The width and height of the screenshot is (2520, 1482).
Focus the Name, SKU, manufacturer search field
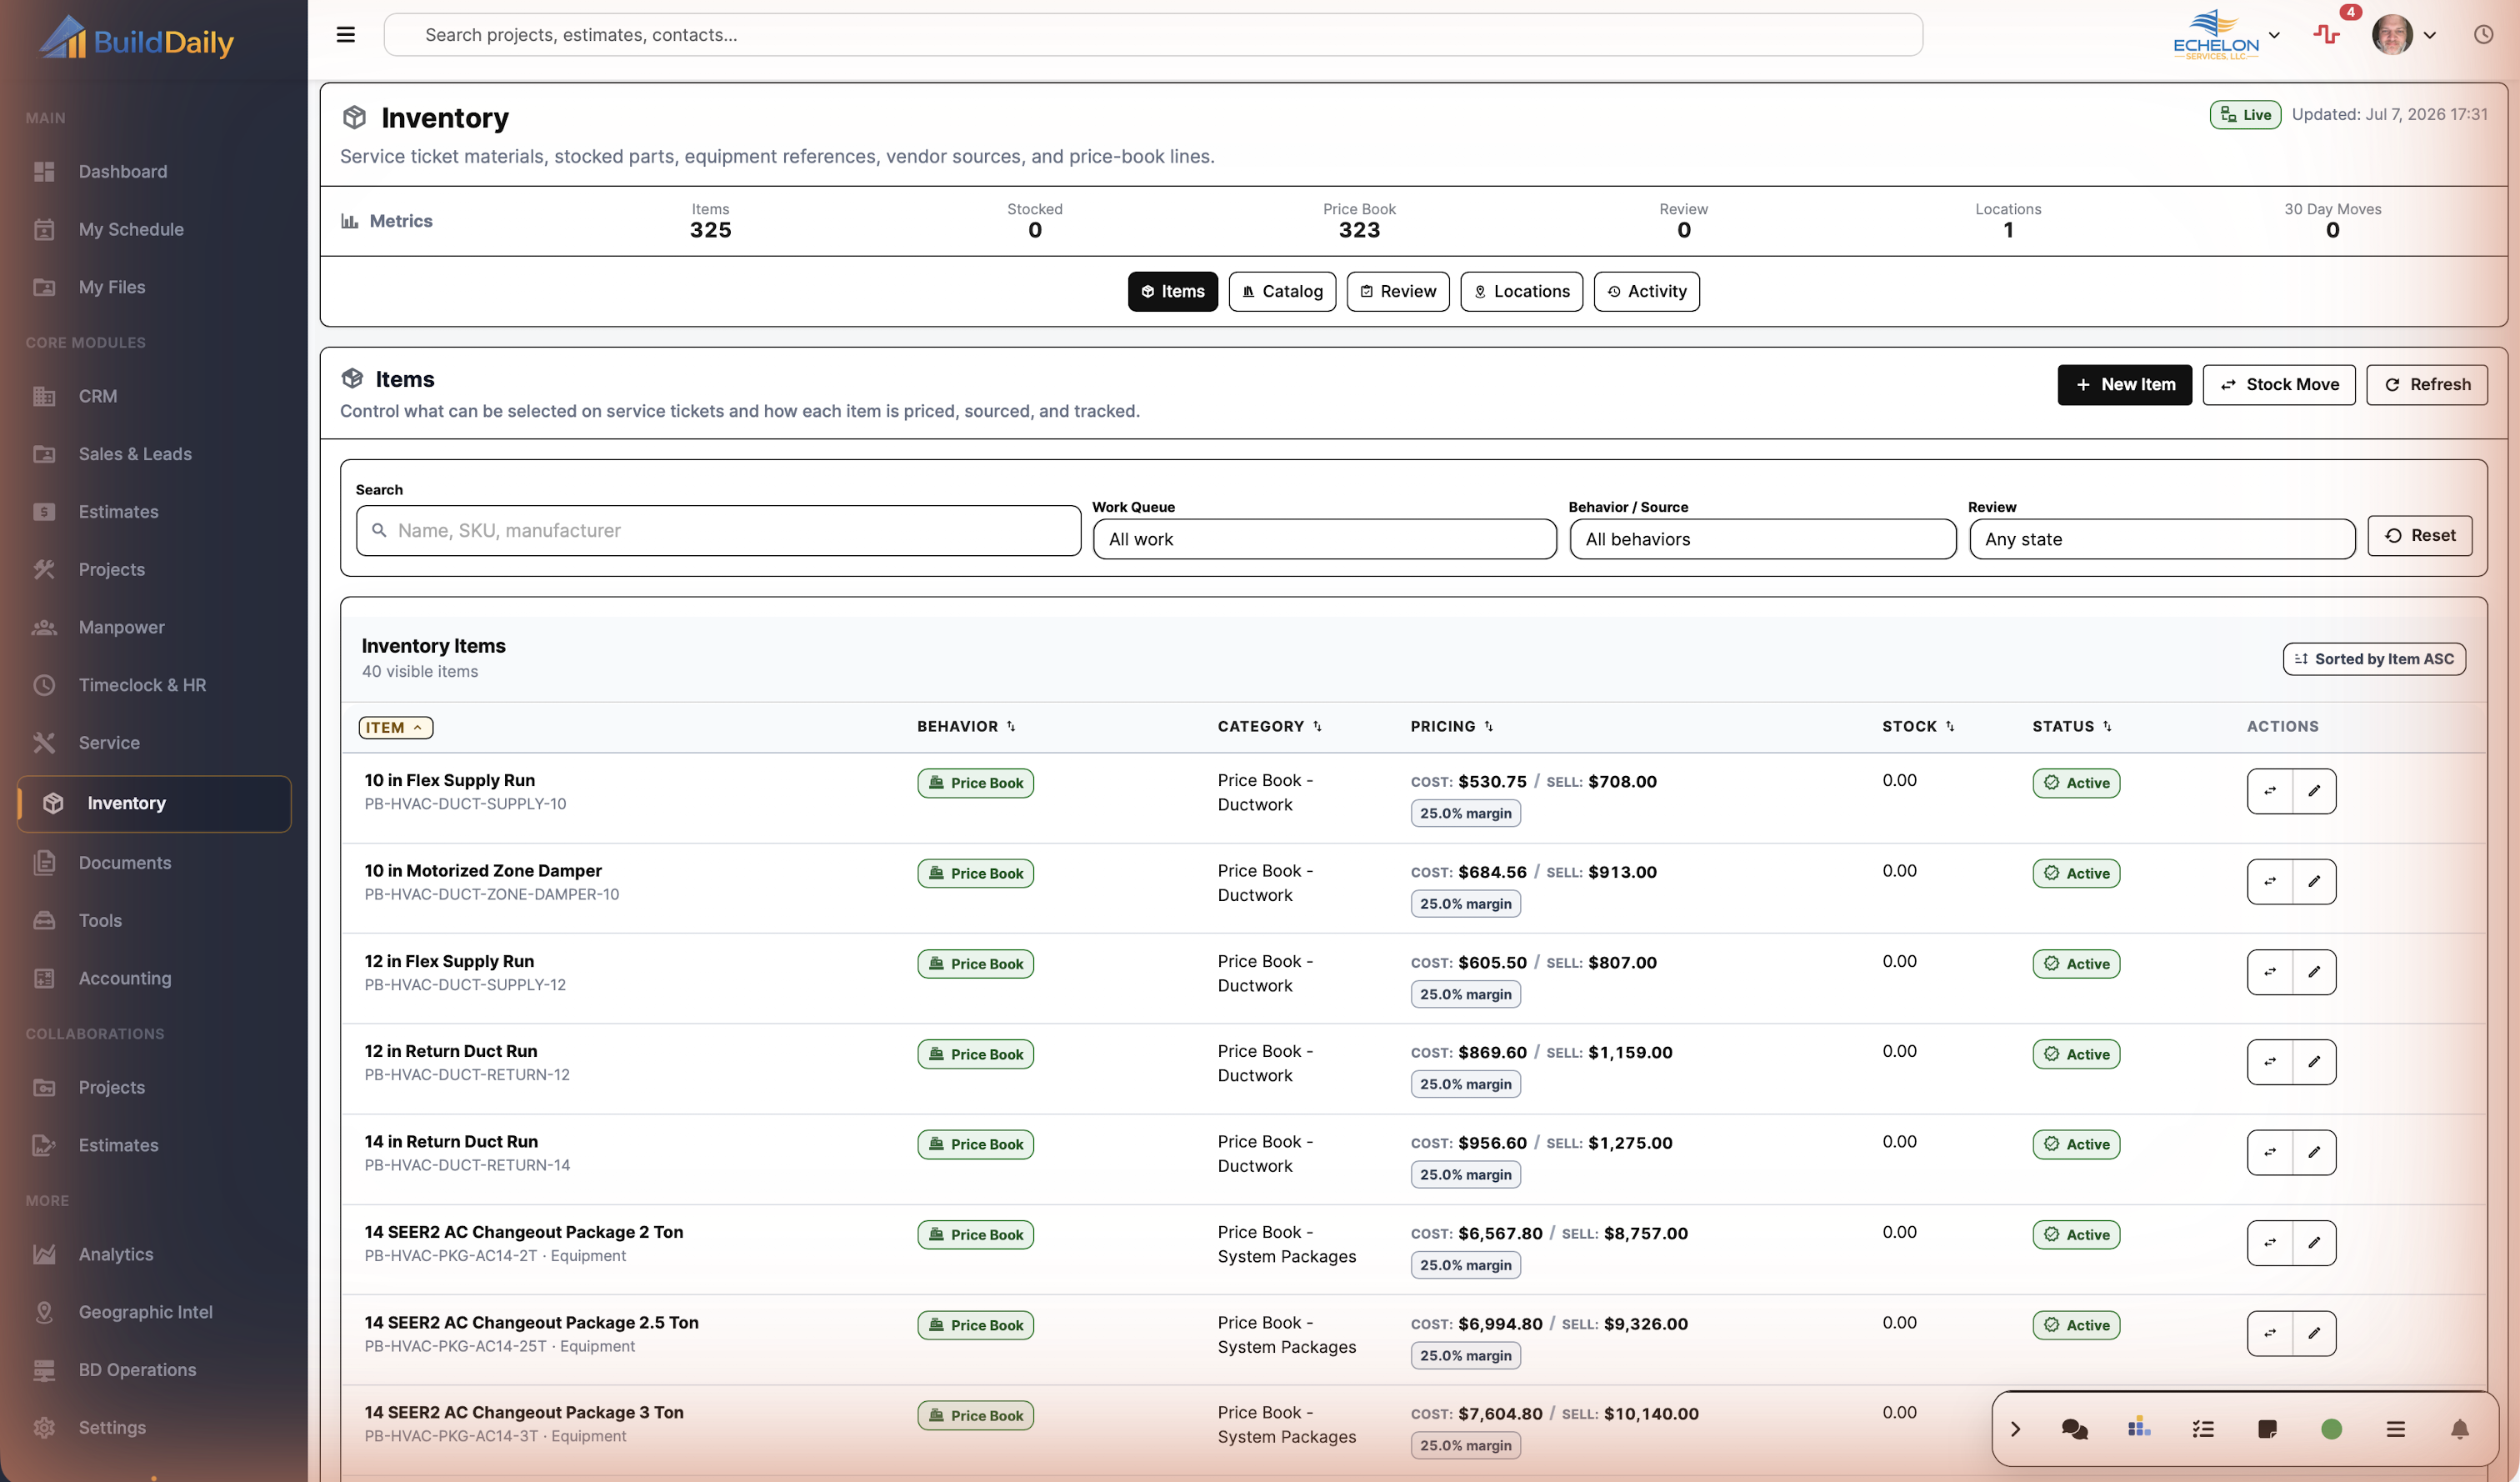(718, 531)
